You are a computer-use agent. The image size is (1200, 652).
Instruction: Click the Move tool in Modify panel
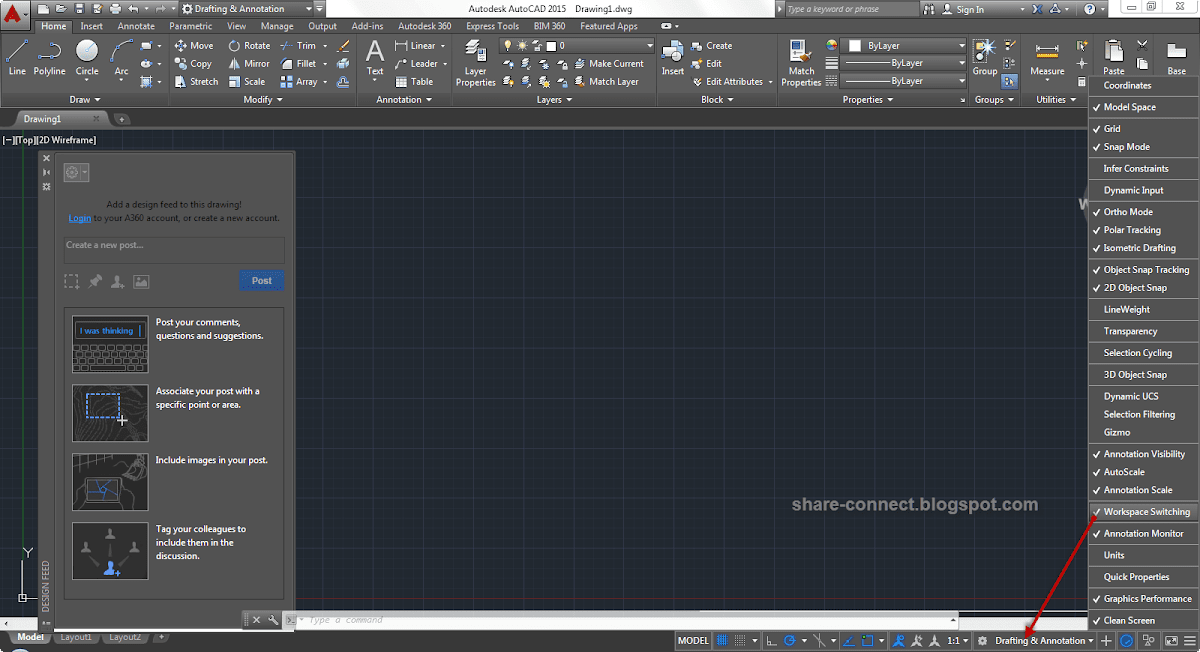point(193,46)
